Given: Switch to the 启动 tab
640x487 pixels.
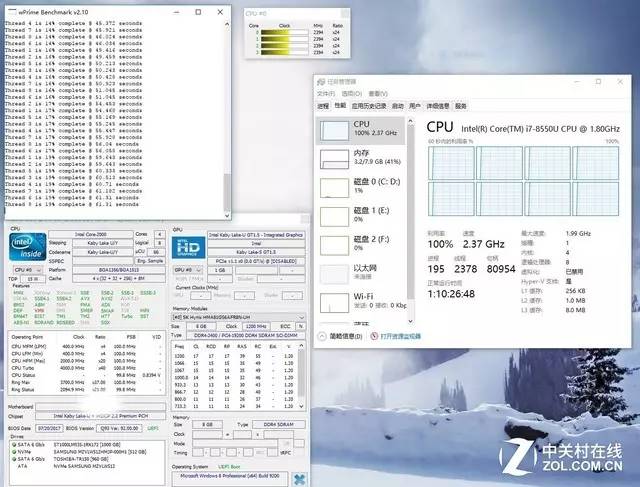Looking at the screenshot, I should (x=397, y=106).
